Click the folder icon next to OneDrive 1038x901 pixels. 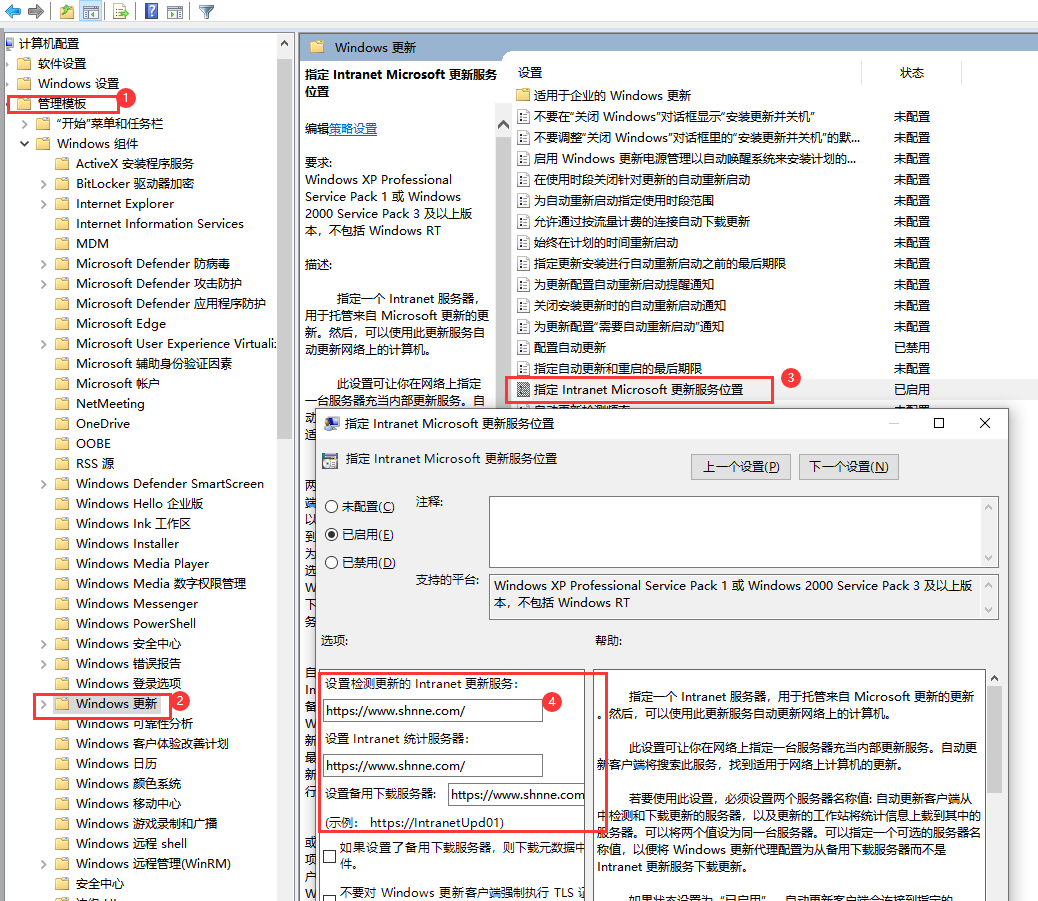point(62,424)
